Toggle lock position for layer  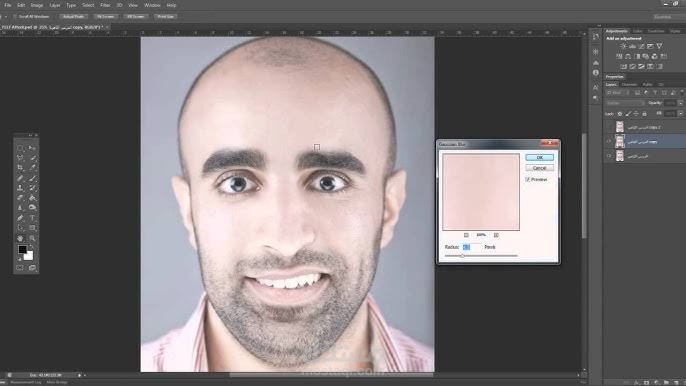pos(636,114)
